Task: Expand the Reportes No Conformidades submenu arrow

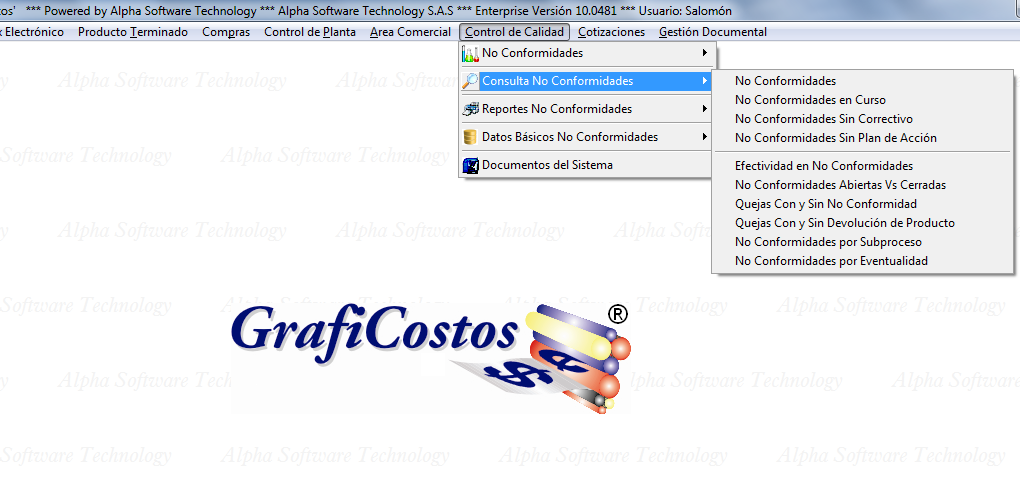Action: coord(704,109)
